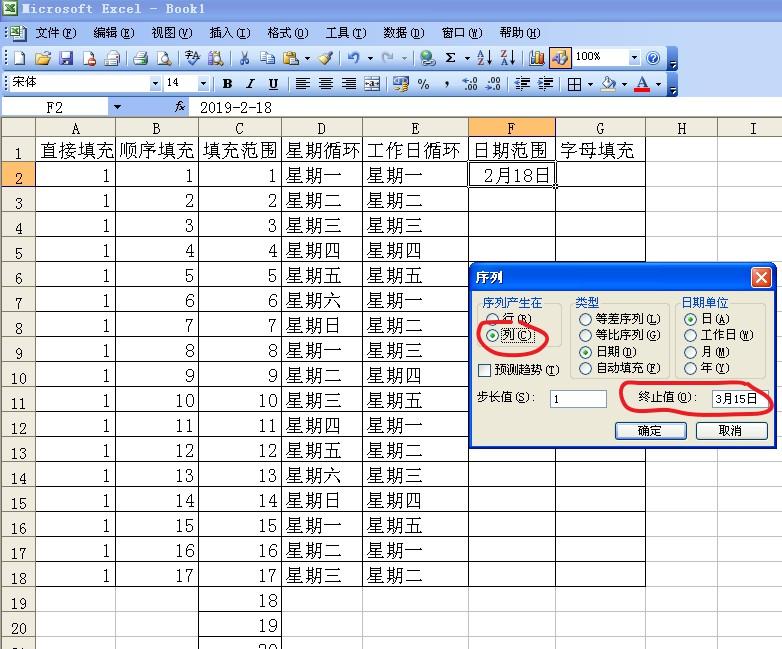Click the Copy icon
Screen dimensions: 782x649
coord(267,58)
